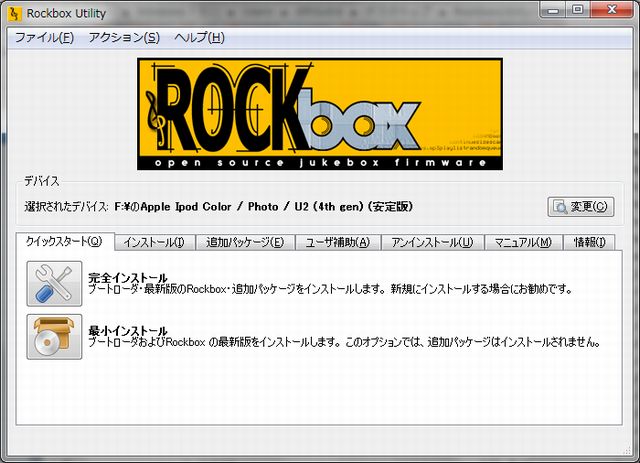Click the minimal install box-and-disc icon
This screenshot has height=463, width=640.
54,337
